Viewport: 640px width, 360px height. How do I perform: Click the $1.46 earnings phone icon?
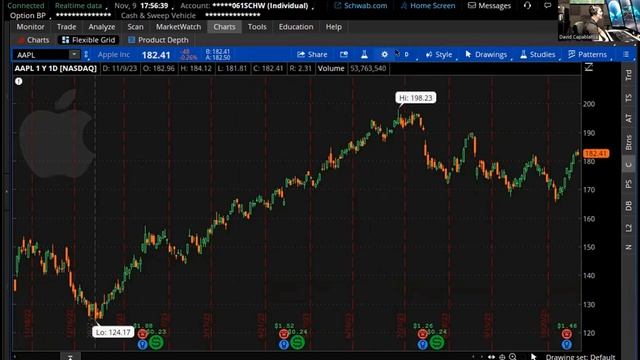pyautogui.click(x=567, y=334)
